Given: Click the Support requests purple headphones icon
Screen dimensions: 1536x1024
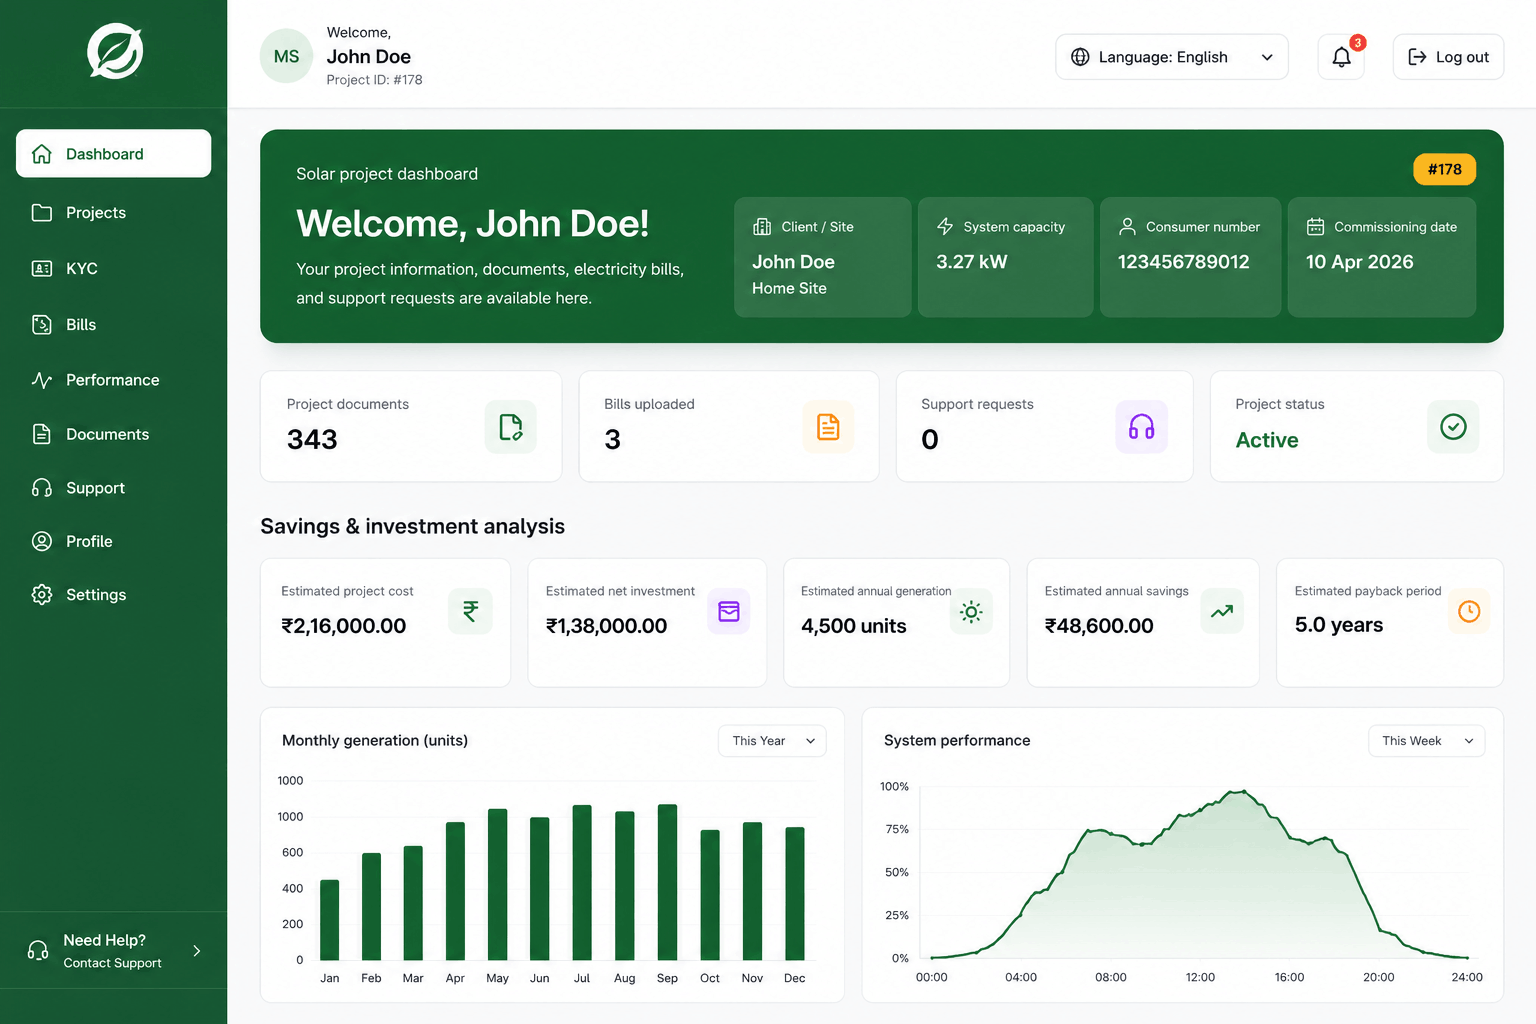Looking at the screenshot, I should [x=1141, y=427].
